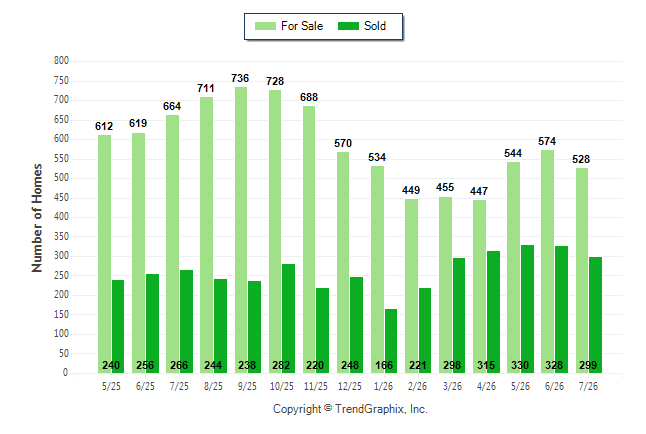Select the For Sale legend label
The image size is (646, 434).
pos(302,26)
